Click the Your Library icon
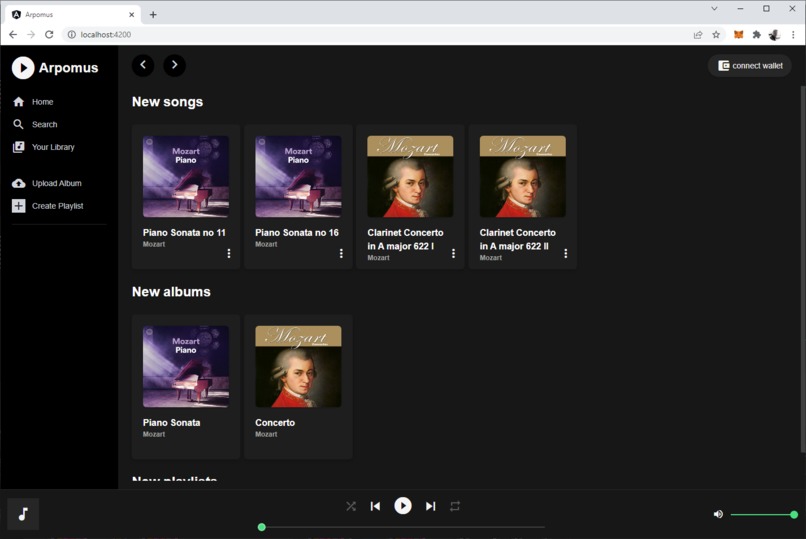Viewport: 806px width, 539px height. tap(19, 147)
